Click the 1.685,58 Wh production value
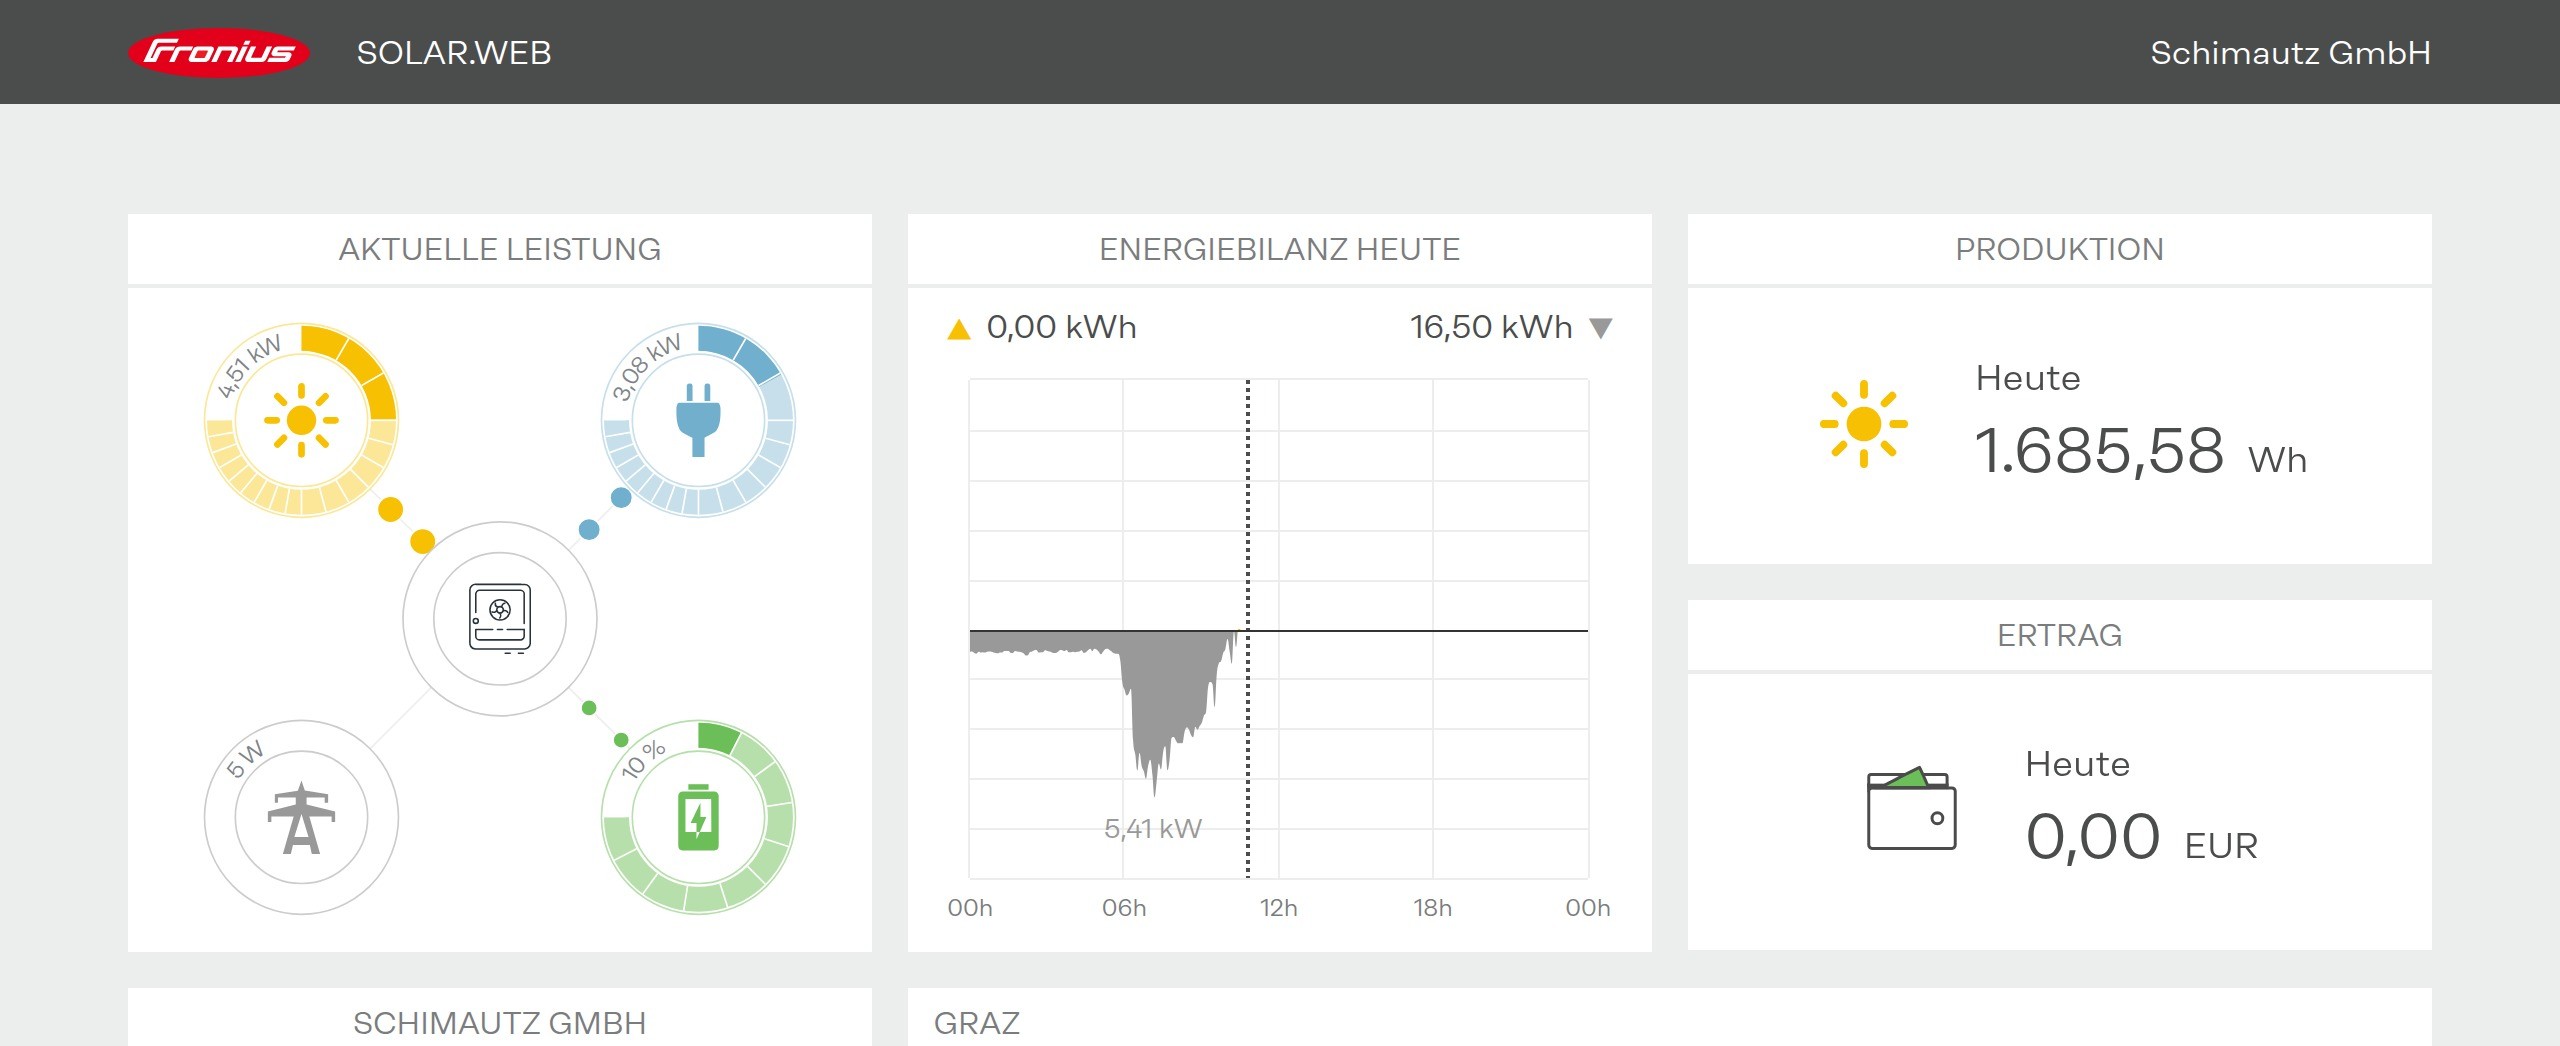The image size is (2560, 1046). (x=2140, y=452)
